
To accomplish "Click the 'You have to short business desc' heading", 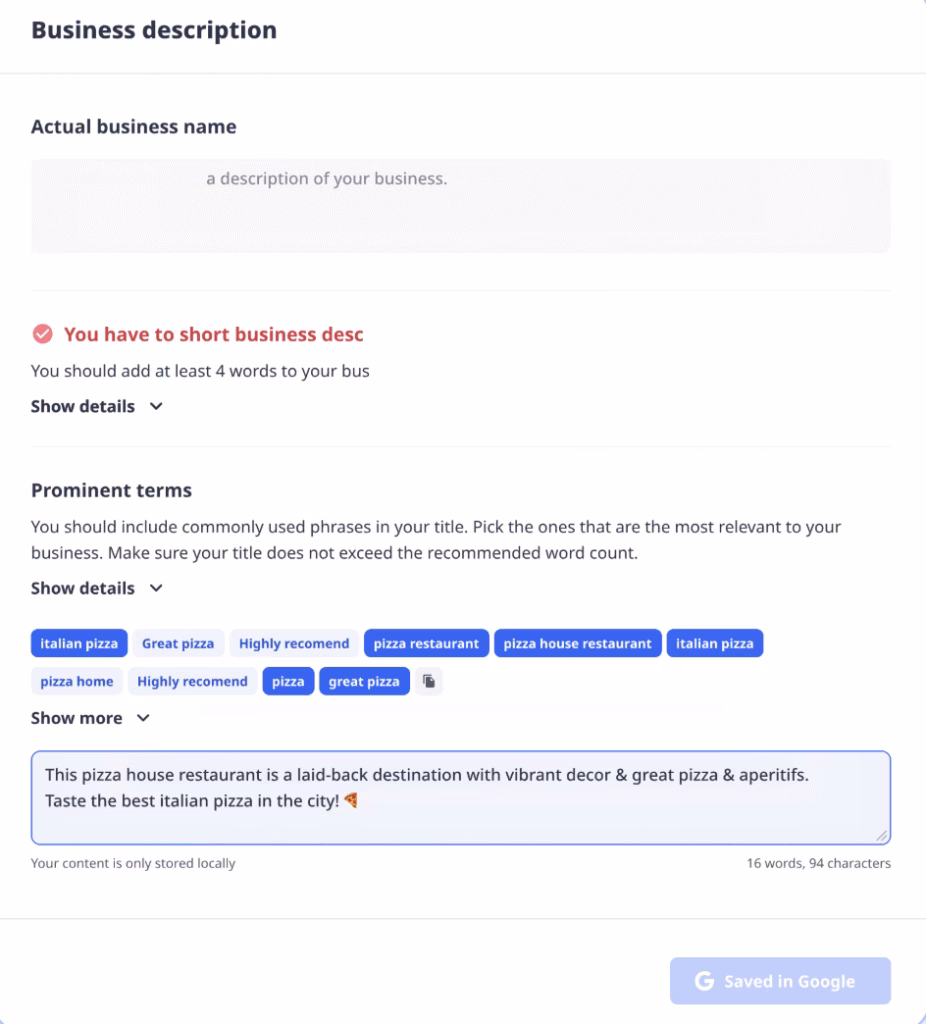I will (213, 334).
